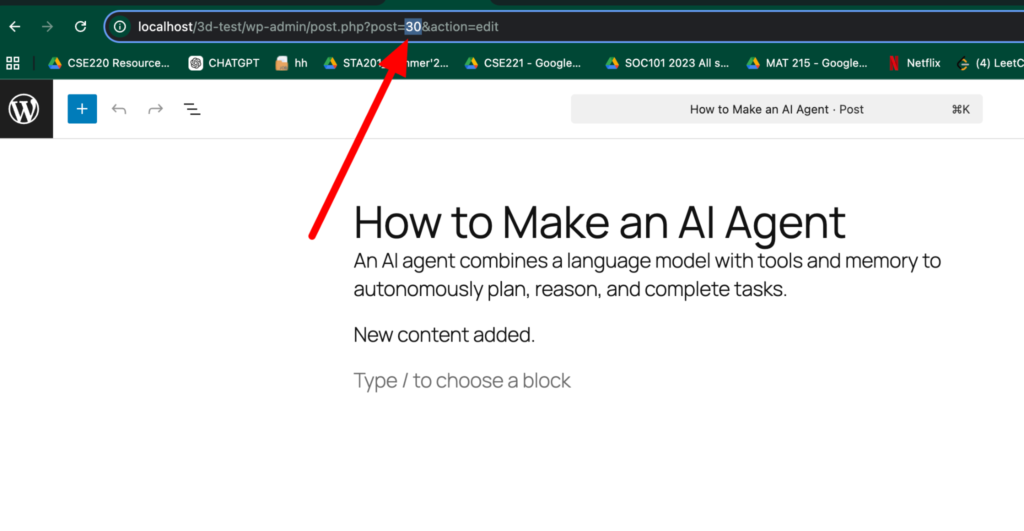
Task: Open the CSE221 - Google bookmark
Action: 522,63
